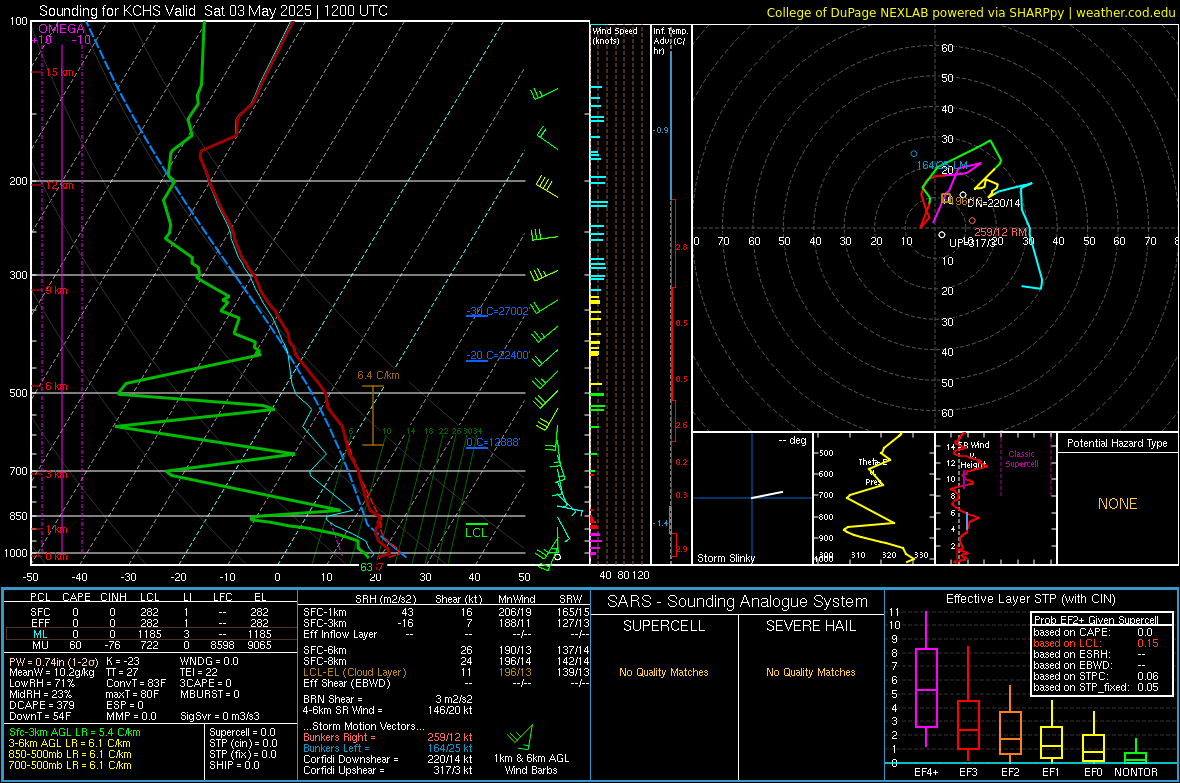
Task: Click the sounding title for KCHS
Action: click(x=213, y=11)
